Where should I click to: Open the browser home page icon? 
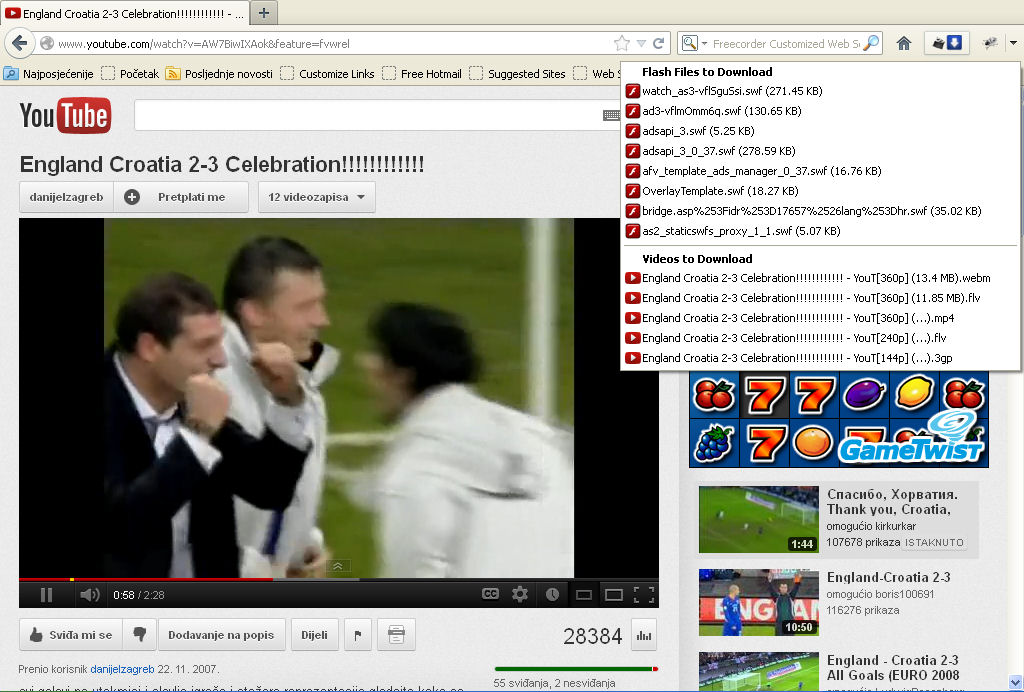(904, 44)
